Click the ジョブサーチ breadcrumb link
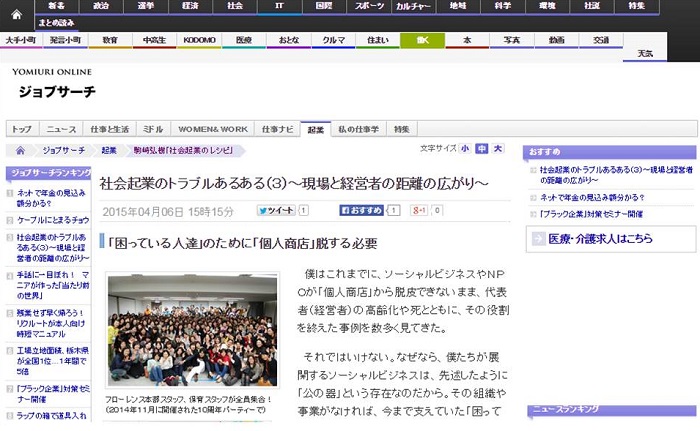700x431 pixels. (x=63, y=151)
